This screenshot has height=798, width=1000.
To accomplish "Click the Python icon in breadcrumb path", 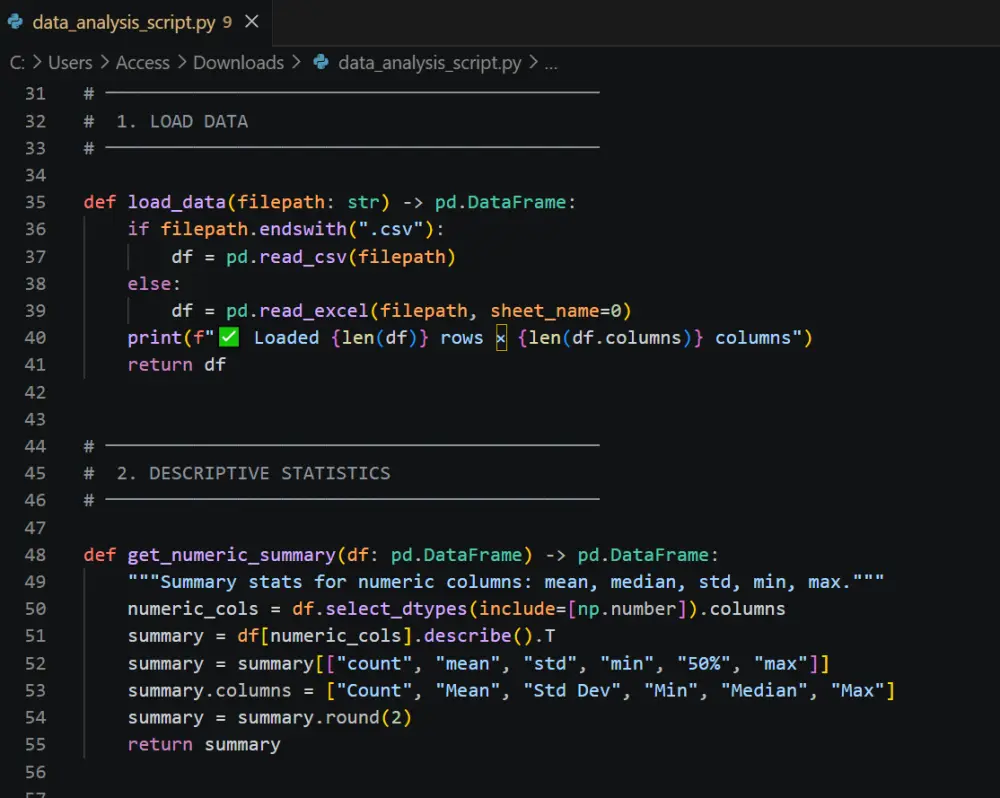I will click(321, 62).
